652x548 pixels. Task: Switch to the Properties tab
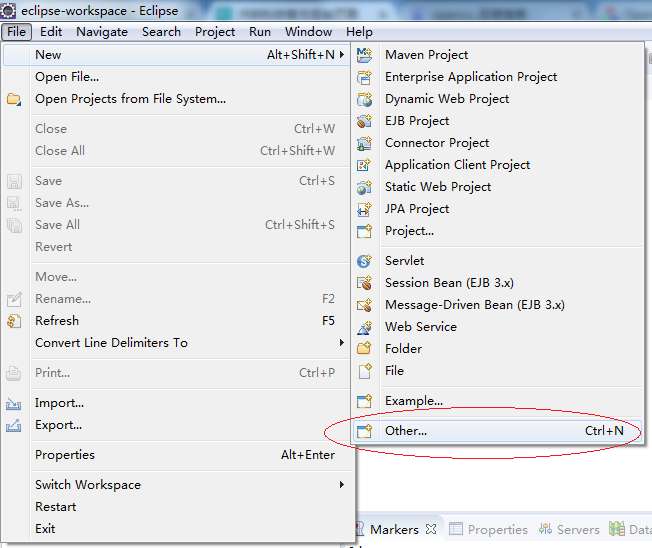(489, 529)
